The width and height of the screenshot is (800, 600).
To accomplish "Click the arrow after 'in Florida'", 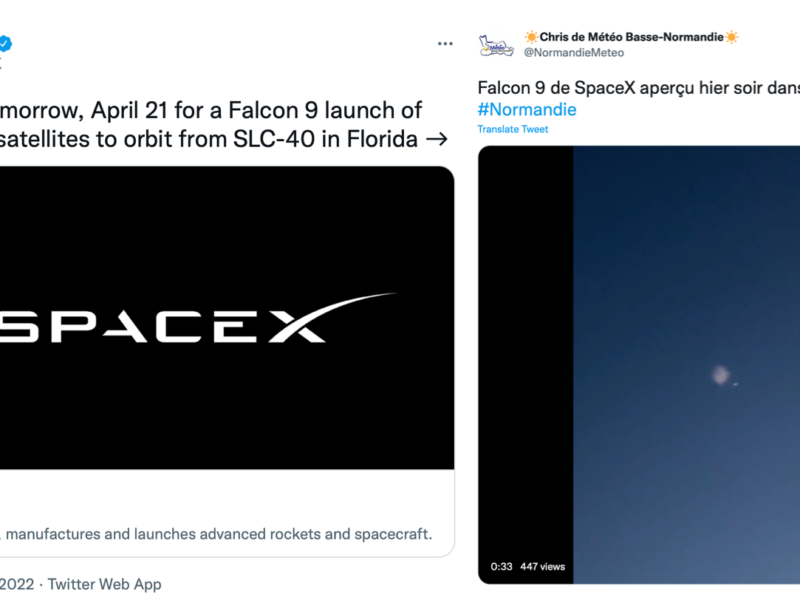I will point(436,139).
